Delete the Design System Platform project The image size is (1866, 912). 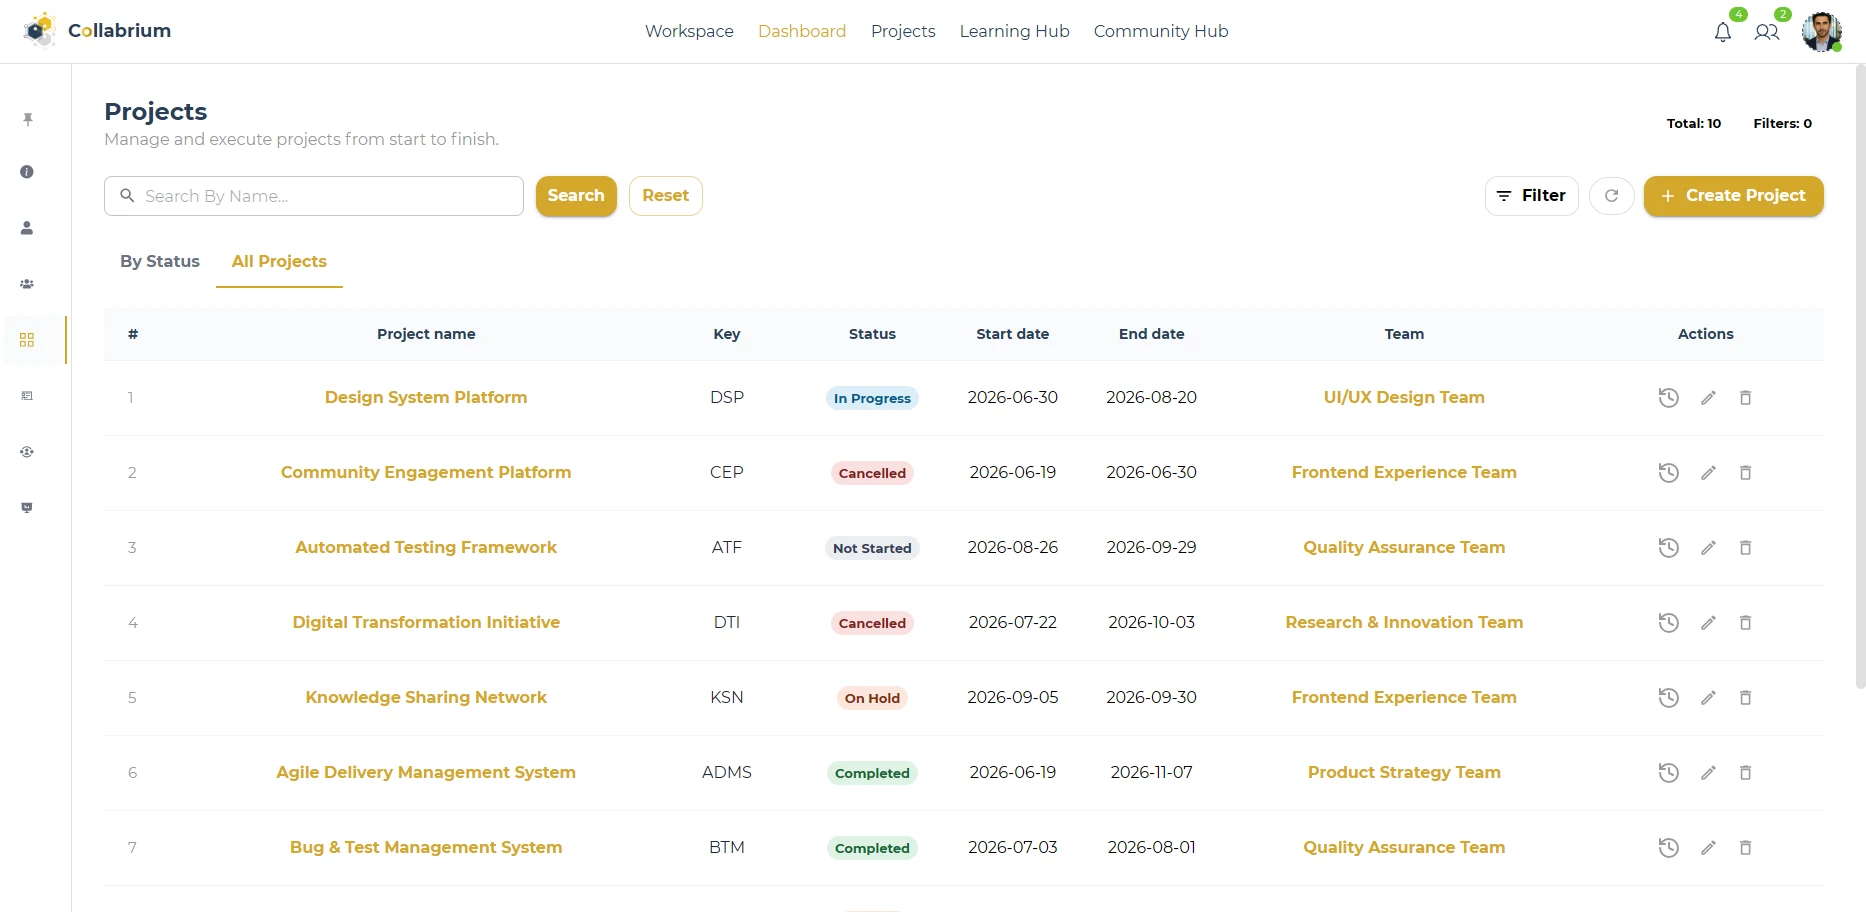click(x=1745, y=398)
